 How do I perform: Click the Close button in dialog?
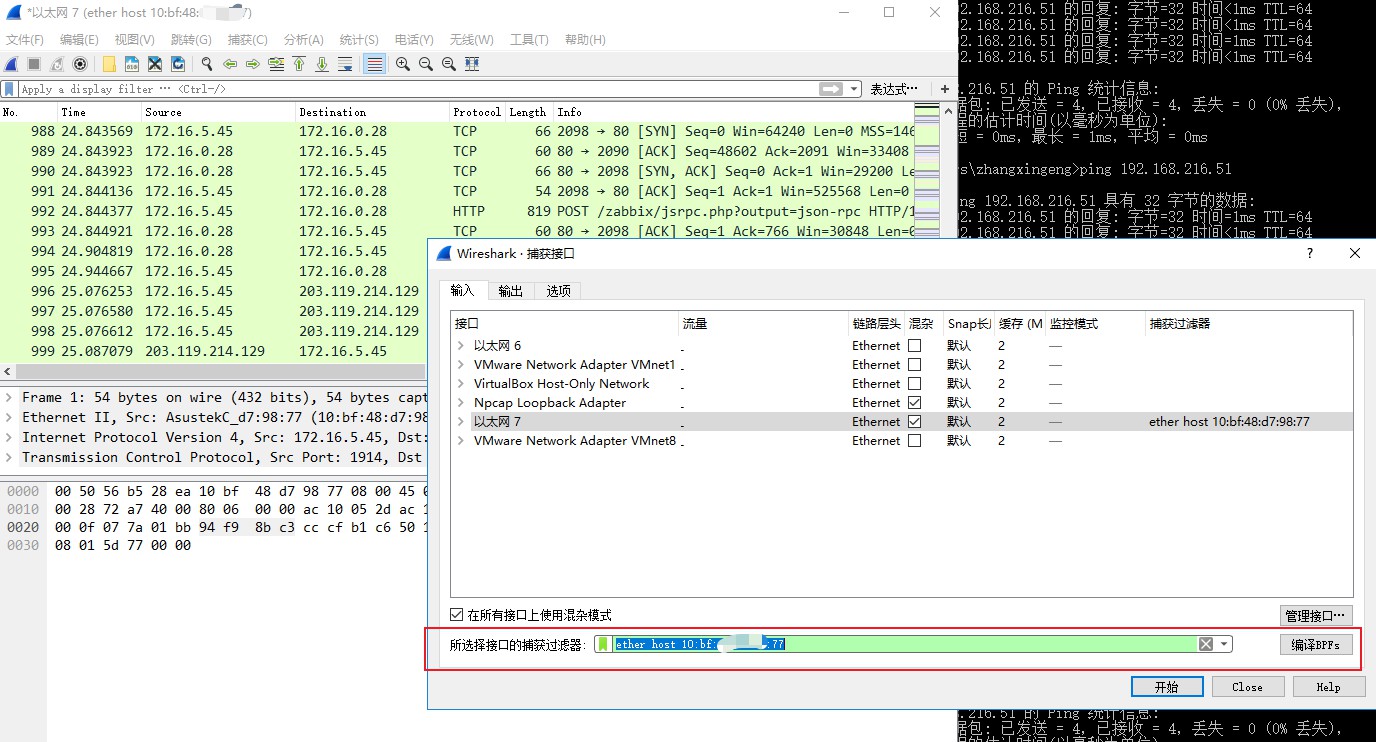(1247, 687)
